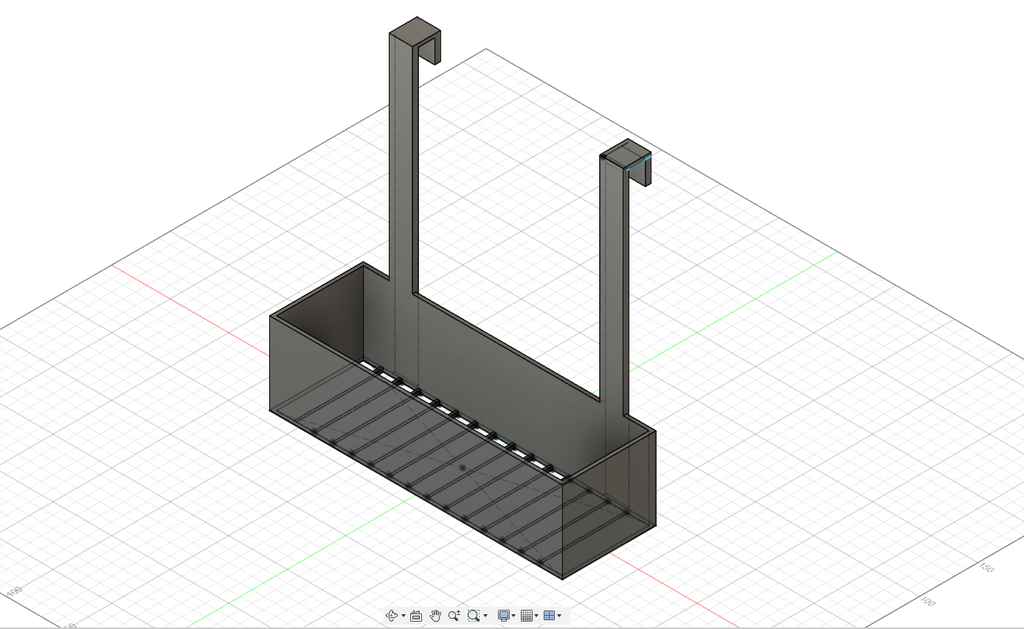Expand the Display Settings dropdown arrow
Viewport: 1024px width, 629px height.
(513, 615)
